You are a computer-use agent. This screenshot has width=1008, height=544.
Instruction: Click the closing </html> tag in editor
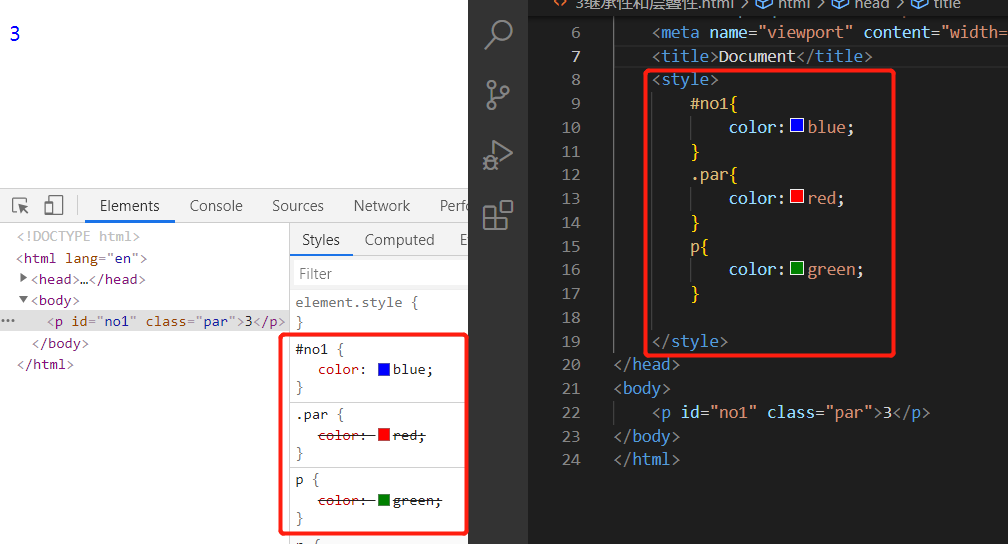[647, 460]
